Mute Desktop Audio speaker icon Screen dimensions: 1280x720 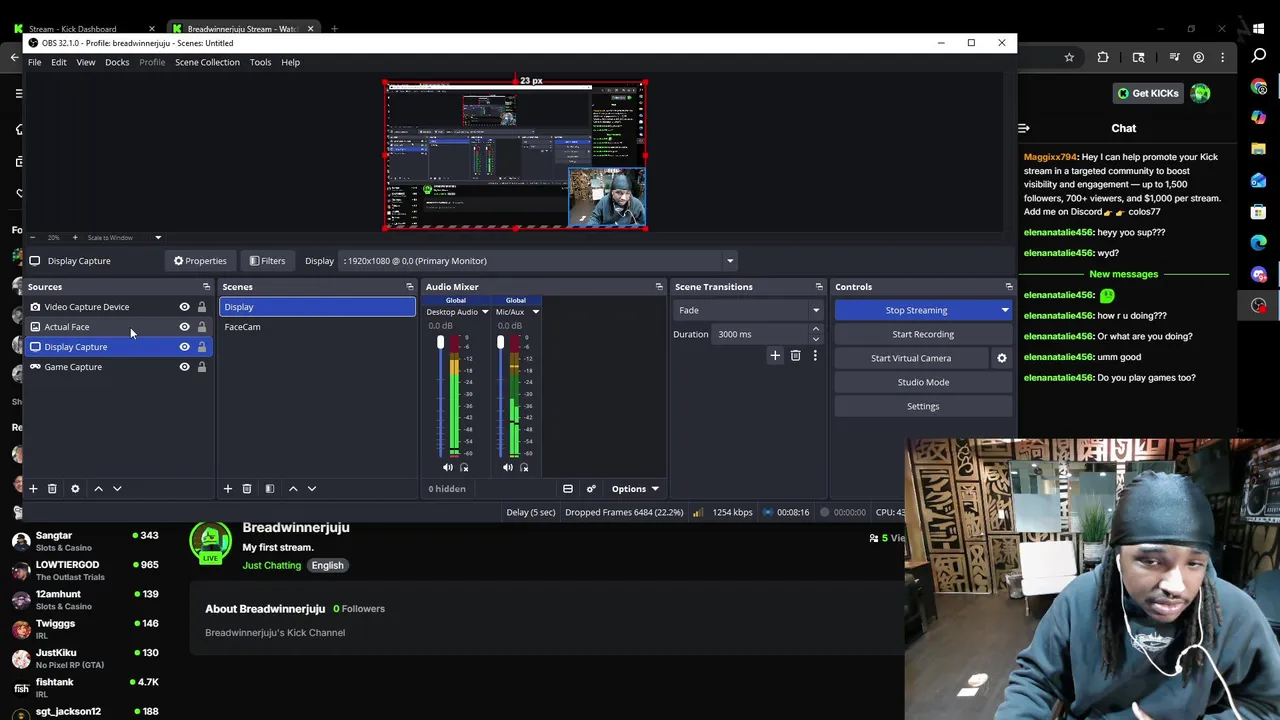click(447, 467)
